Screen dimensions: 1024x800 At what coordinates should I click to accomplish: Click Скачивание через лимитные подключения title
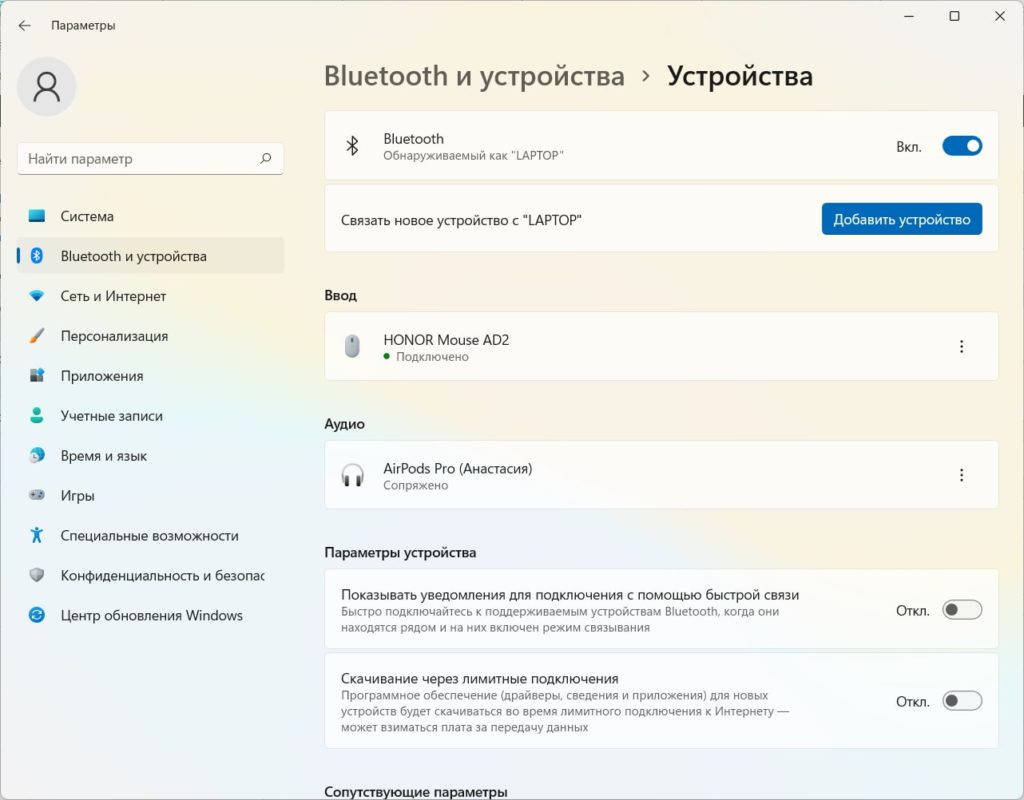point(479,679)
